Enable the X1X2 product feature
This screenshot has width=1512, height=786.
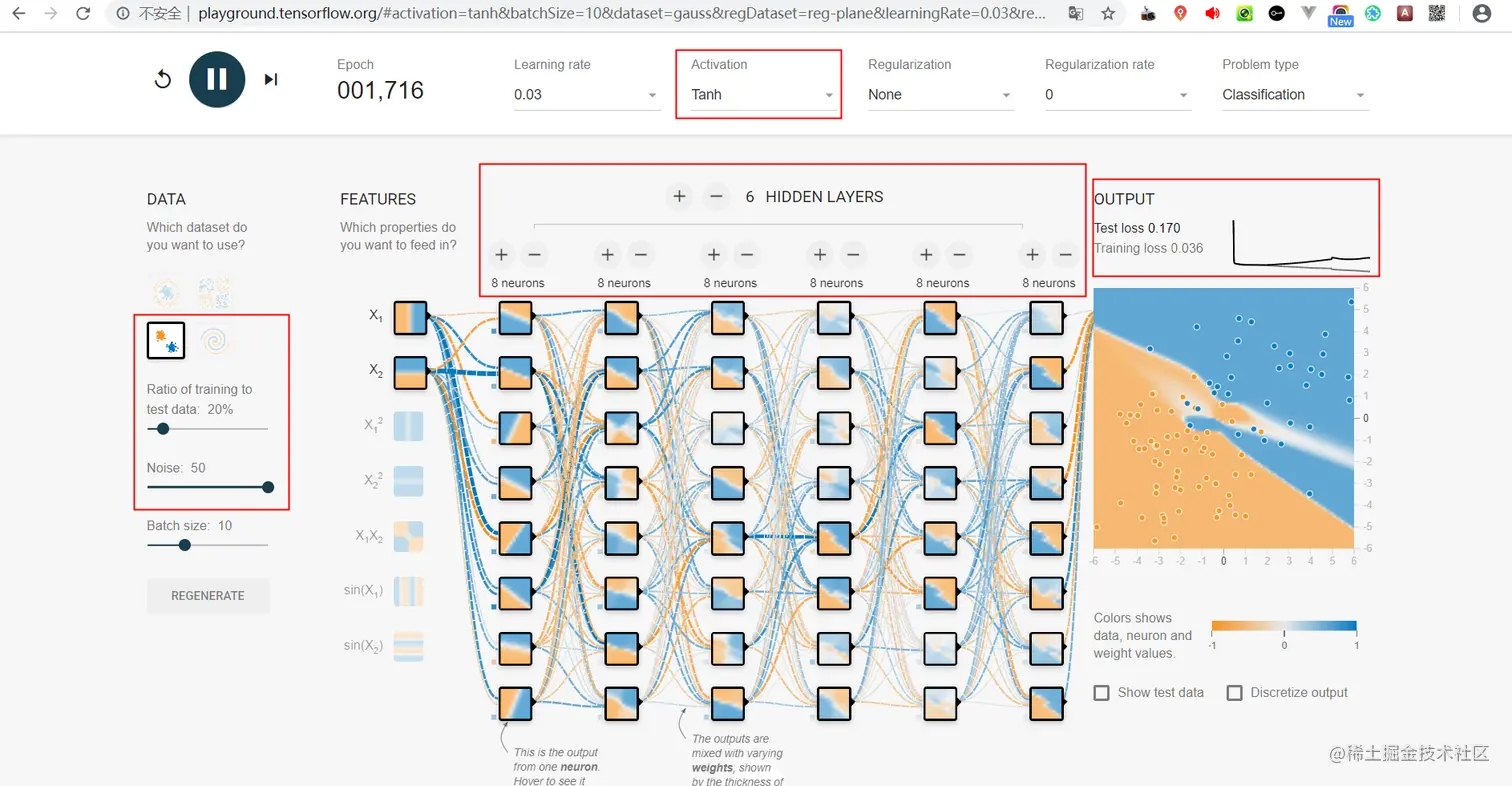pyautogui.click(x=409, y=536)
